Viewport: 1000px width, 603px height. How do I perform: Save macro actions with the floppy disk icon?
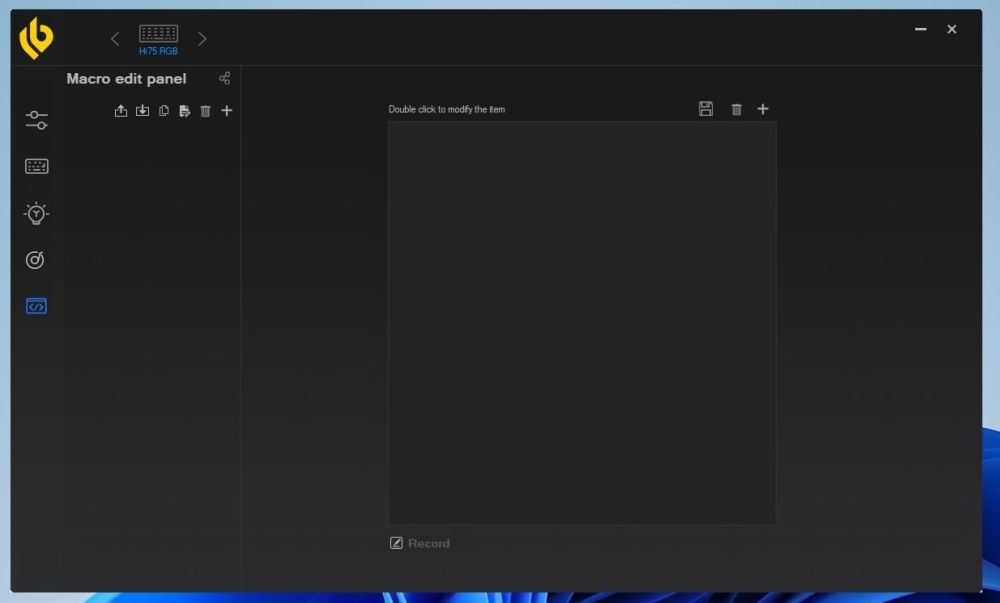pos(705,109)
